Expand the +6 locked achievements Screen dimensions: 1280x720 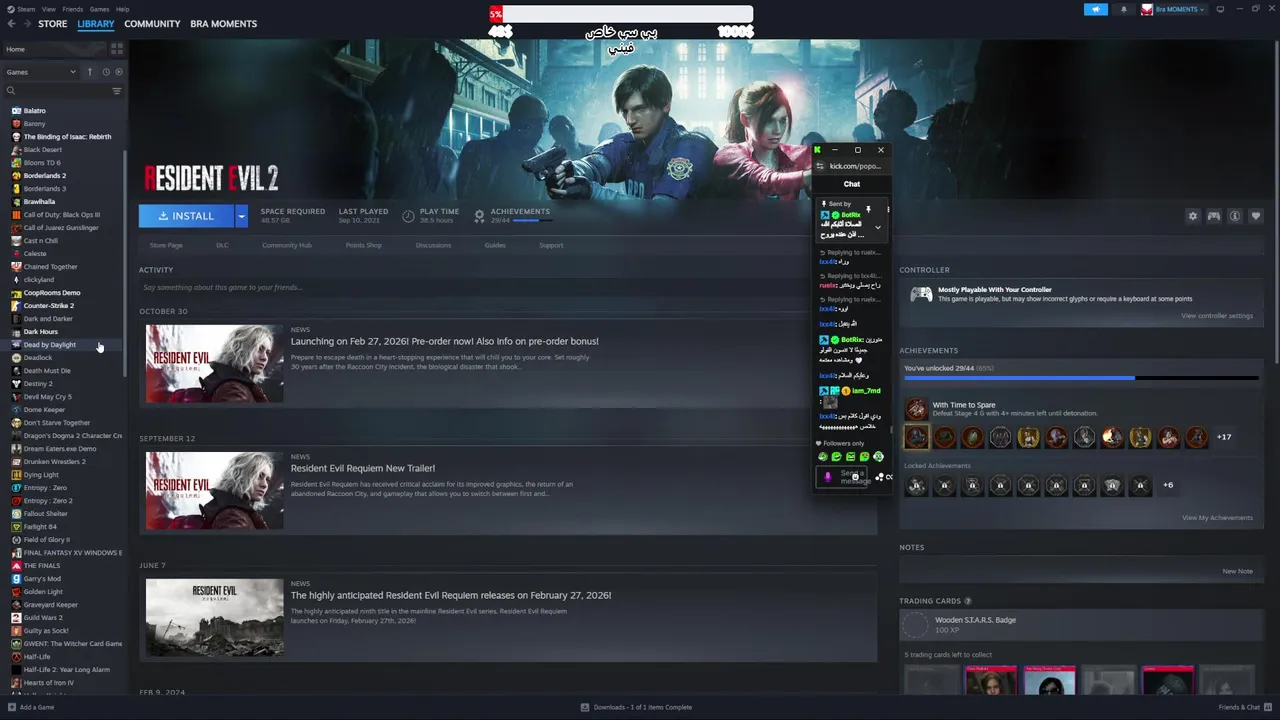point(1167,485)
